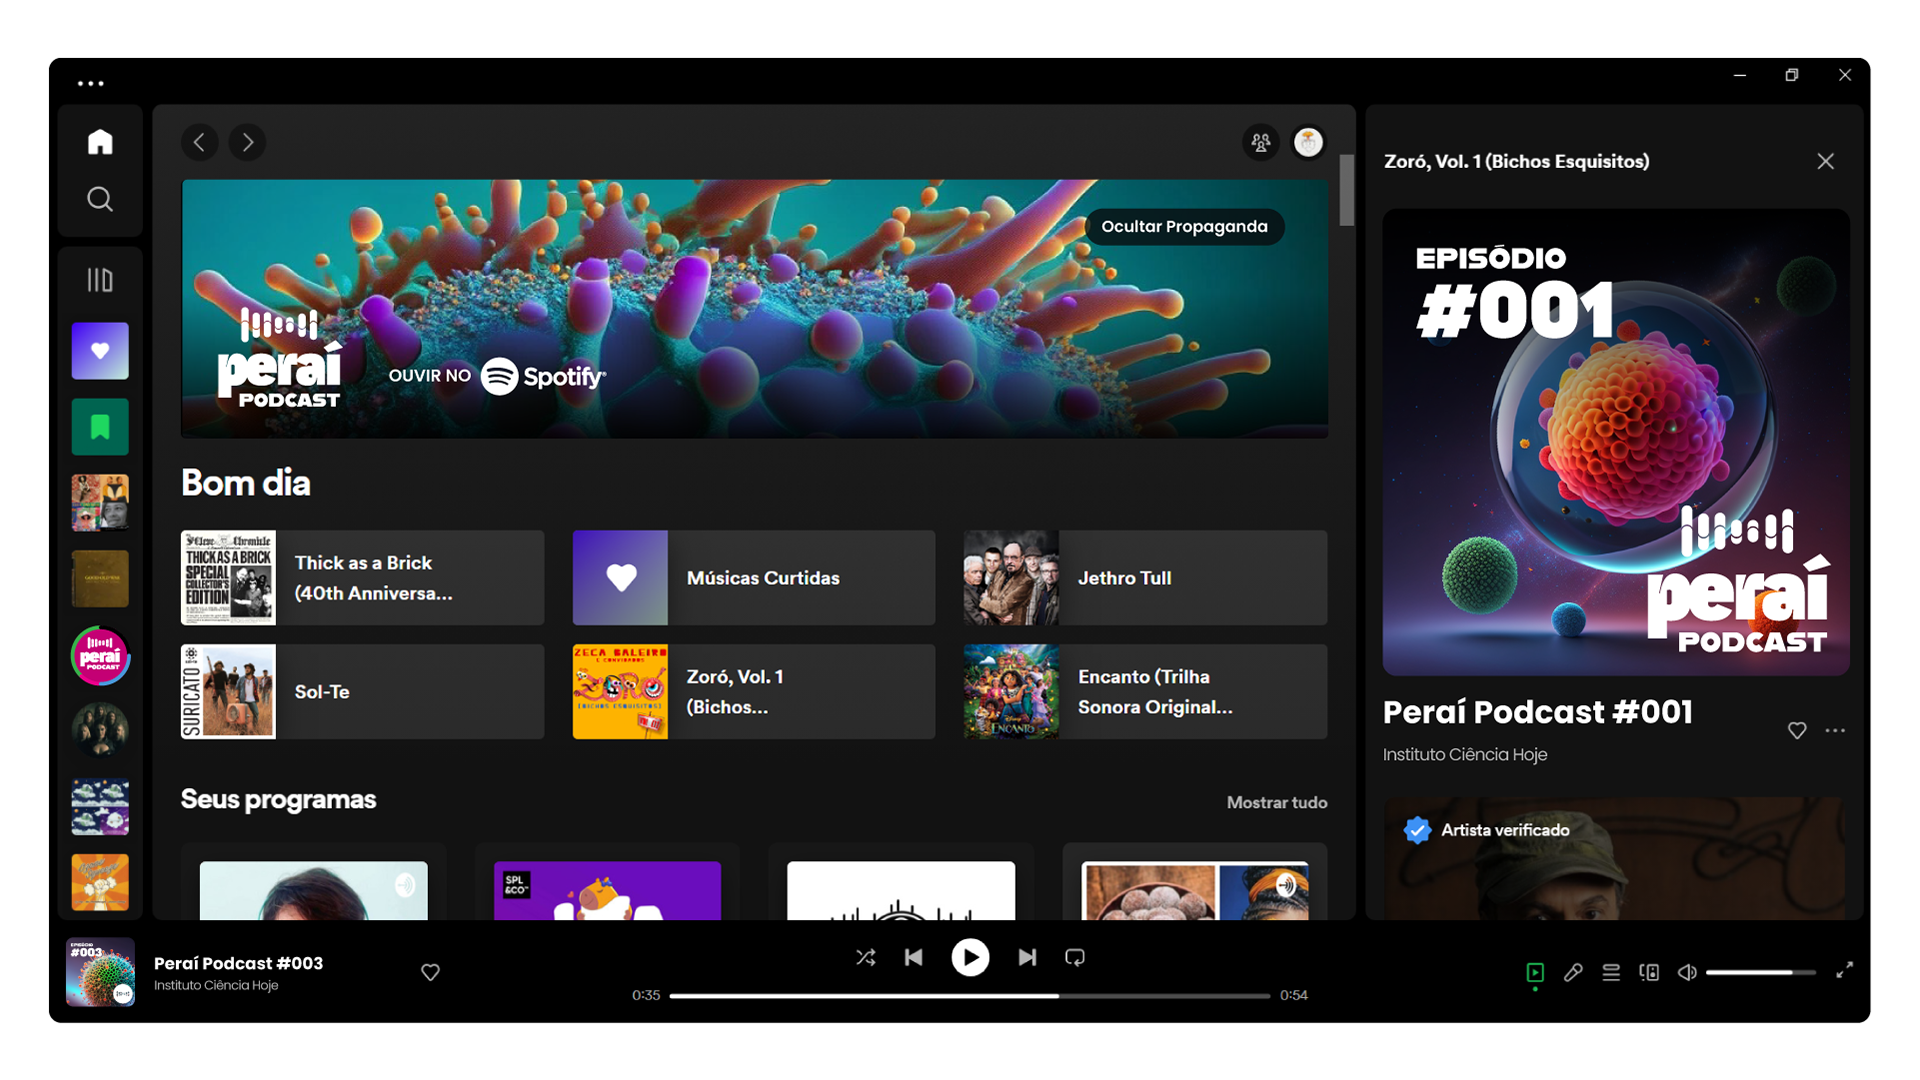This screenshot has width=1920, height=1080.
Task: Like Peraí Podcast #003 with heart
Action: pos(430,972)
